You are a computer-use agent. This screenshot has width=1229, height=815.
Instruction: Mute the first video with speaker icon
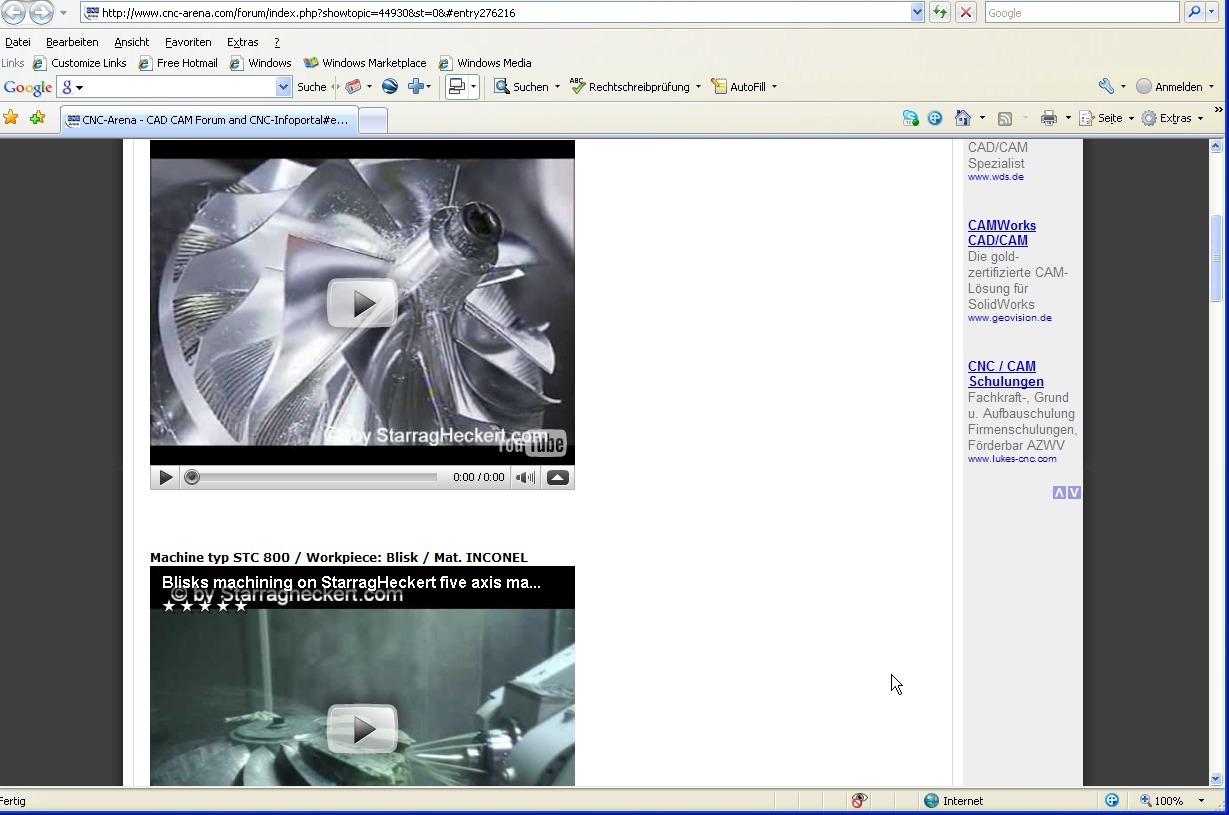(525, 478)
